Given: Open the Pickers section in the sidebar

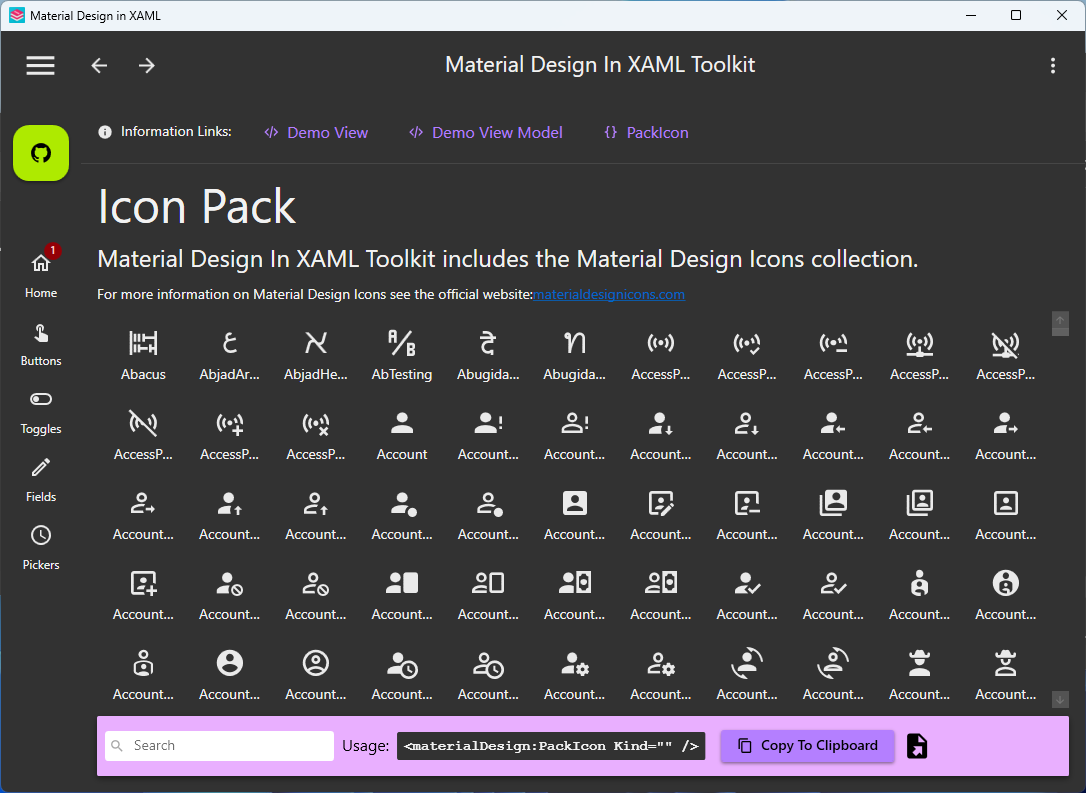Looking at the screenshot, I should point(40,545).
